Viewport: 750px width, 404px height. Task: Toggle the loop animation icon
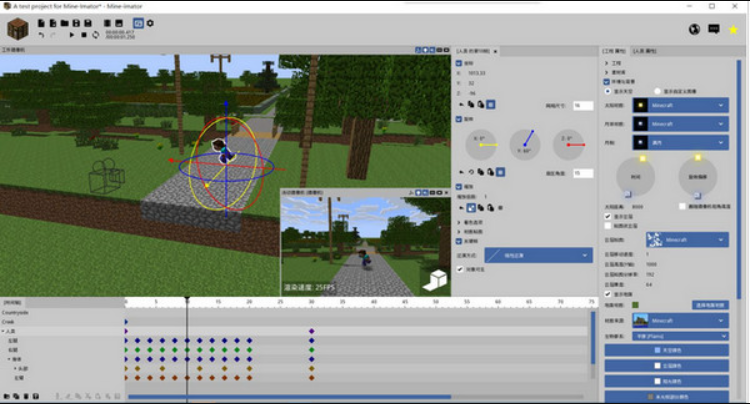(95, 35)
